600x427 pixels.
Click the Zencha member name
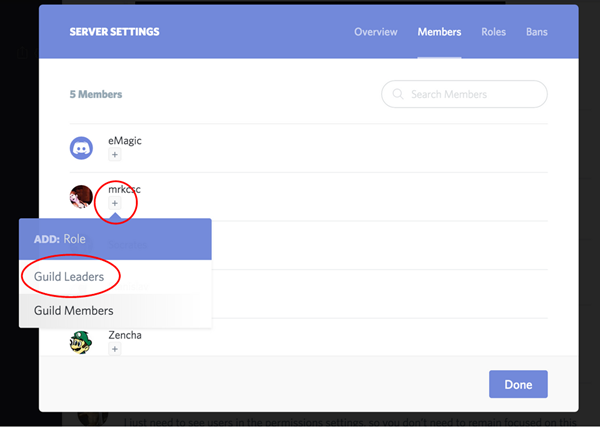pyautogui.click(x=125, y=335)
